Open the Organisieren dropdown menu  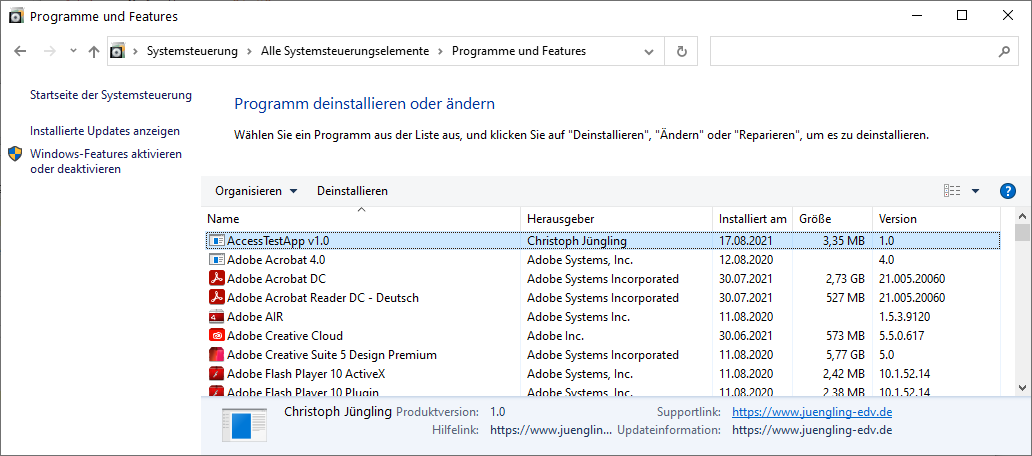pyautogui.click(x=256, y=191)
